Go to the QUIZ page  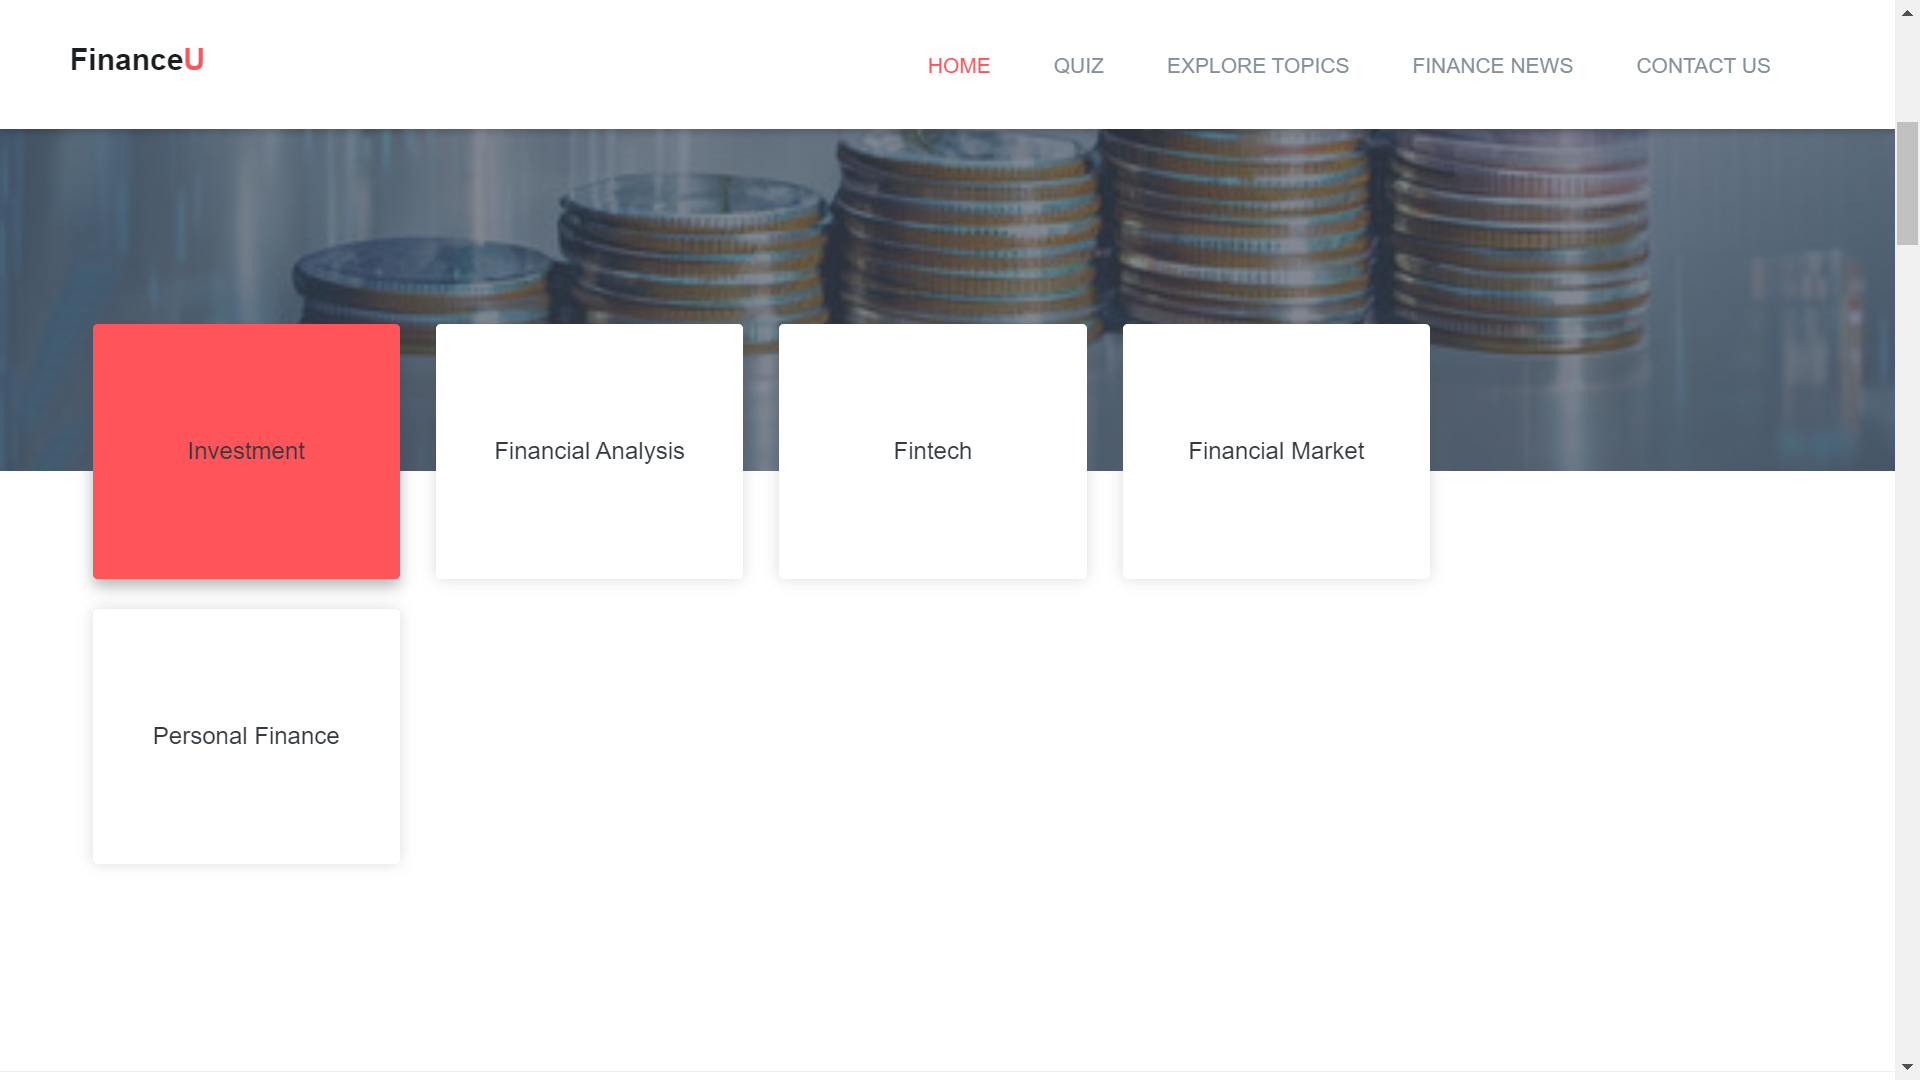tap(1078, 66)
